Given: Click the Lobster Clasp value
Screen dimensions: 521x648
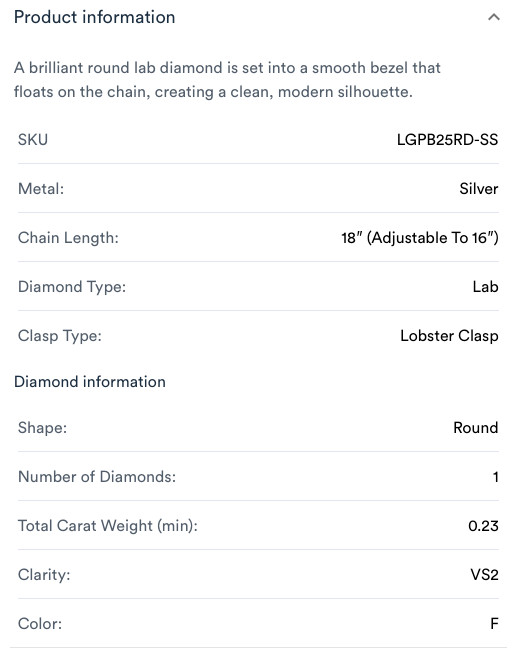Looking at the screenshot, I should [449, 336].
